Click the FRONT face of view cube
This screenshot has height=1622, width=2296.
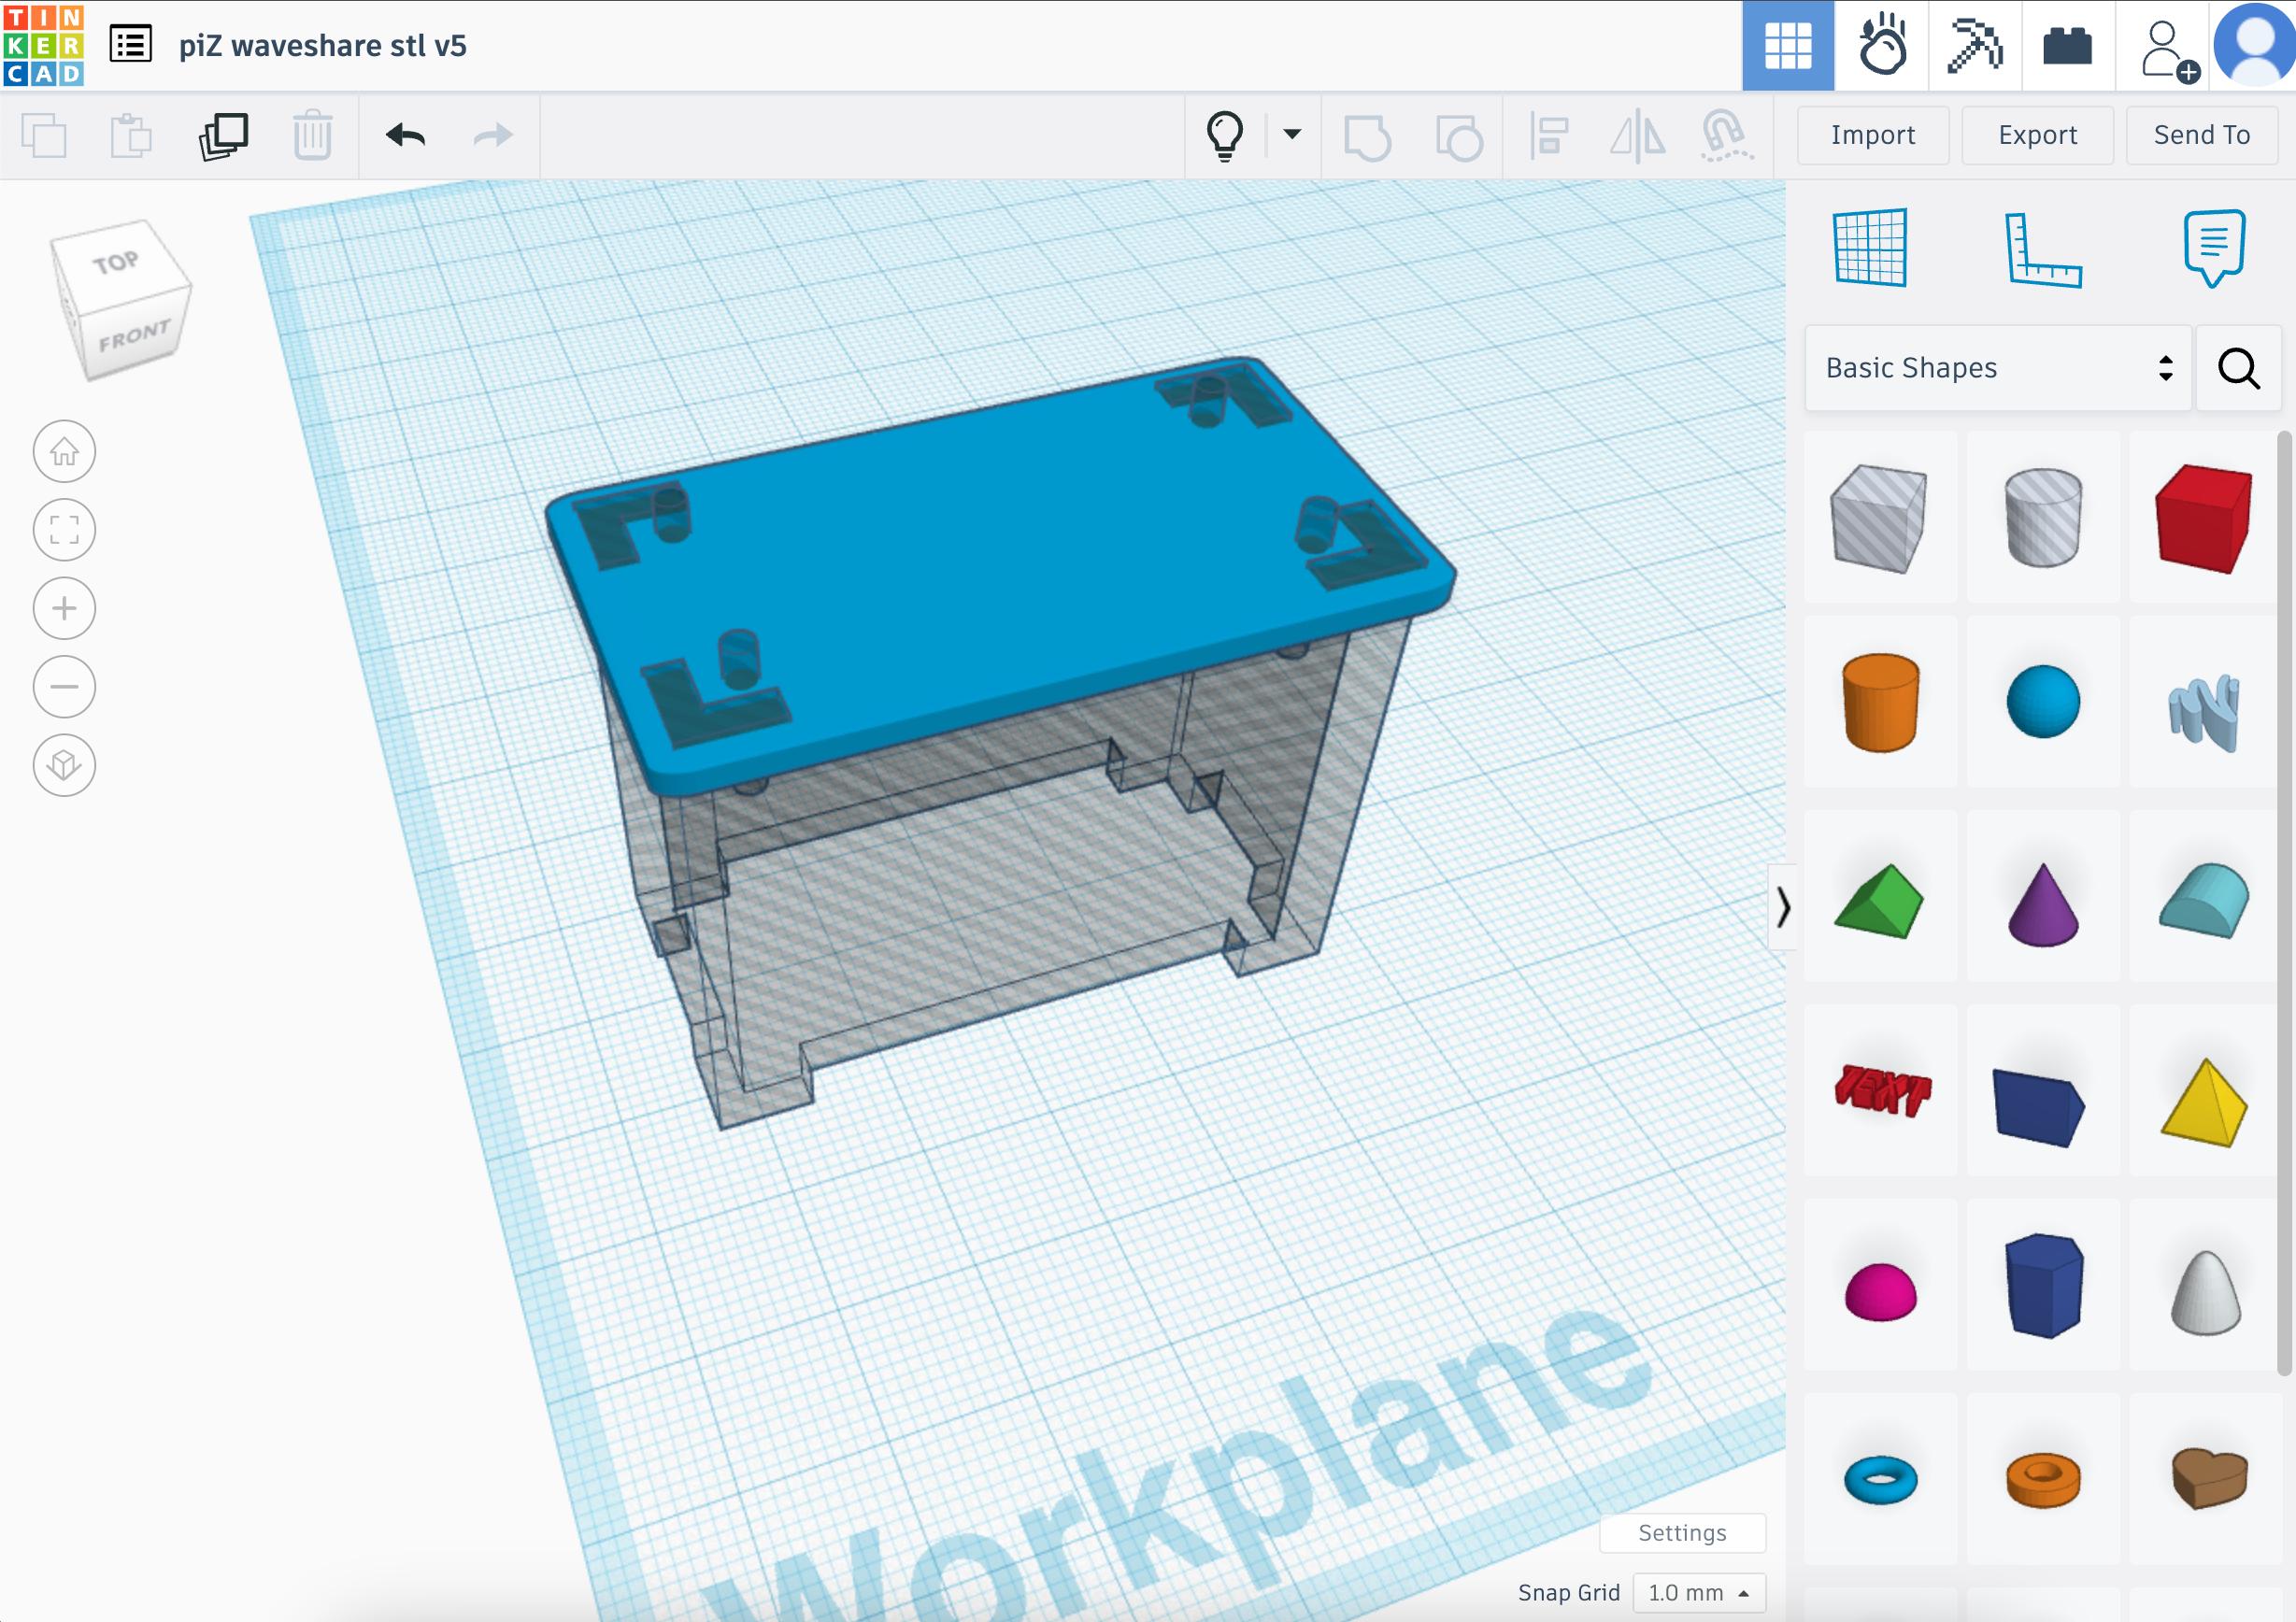pos(134,336)
